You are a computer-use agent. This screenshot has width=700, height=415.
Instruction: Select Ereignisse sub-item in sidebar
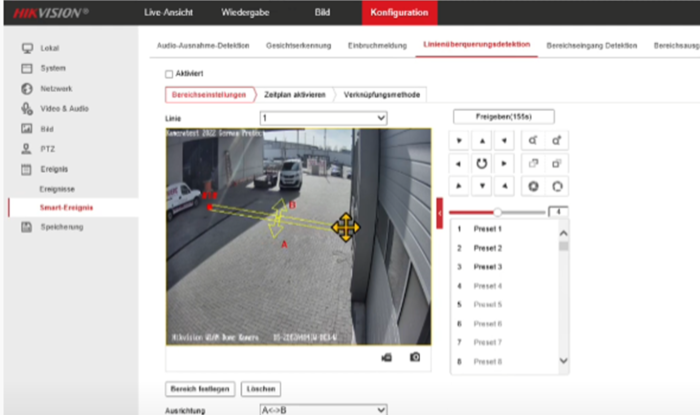pyautogui.click(x=57, y=189)
